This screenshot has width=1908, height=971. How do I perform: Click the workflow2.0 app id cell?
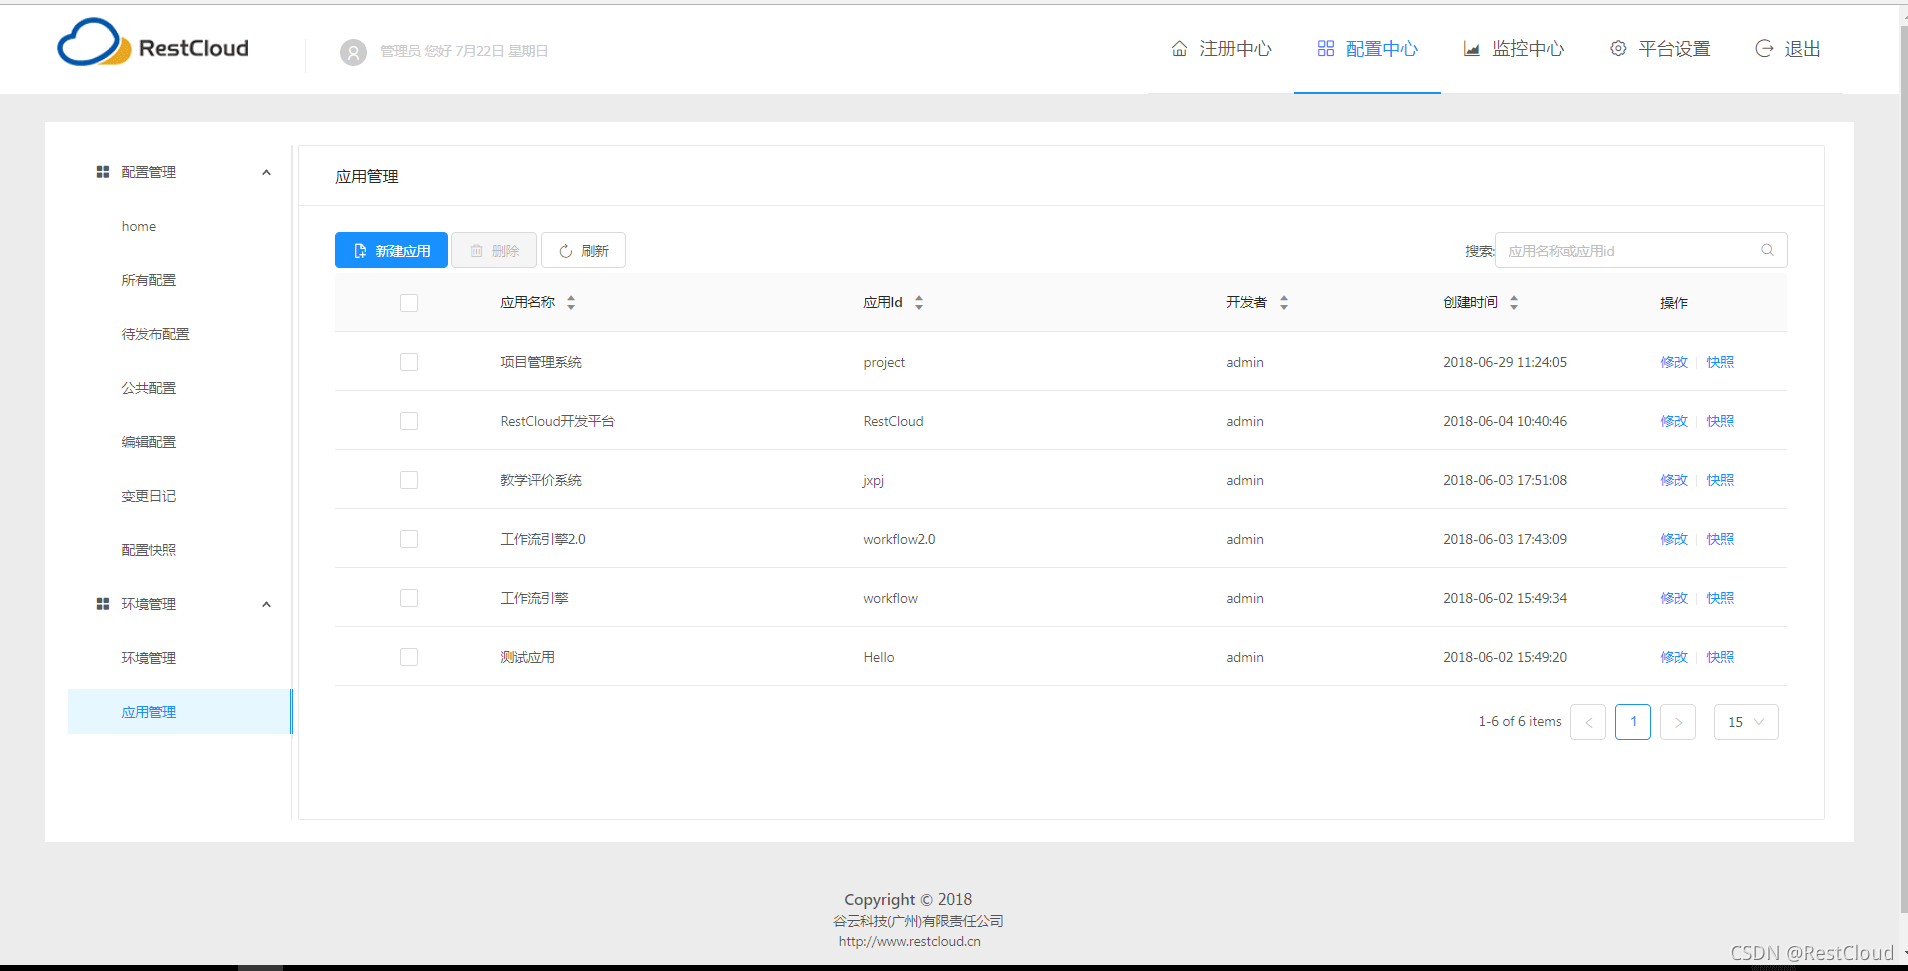(899, 539)
